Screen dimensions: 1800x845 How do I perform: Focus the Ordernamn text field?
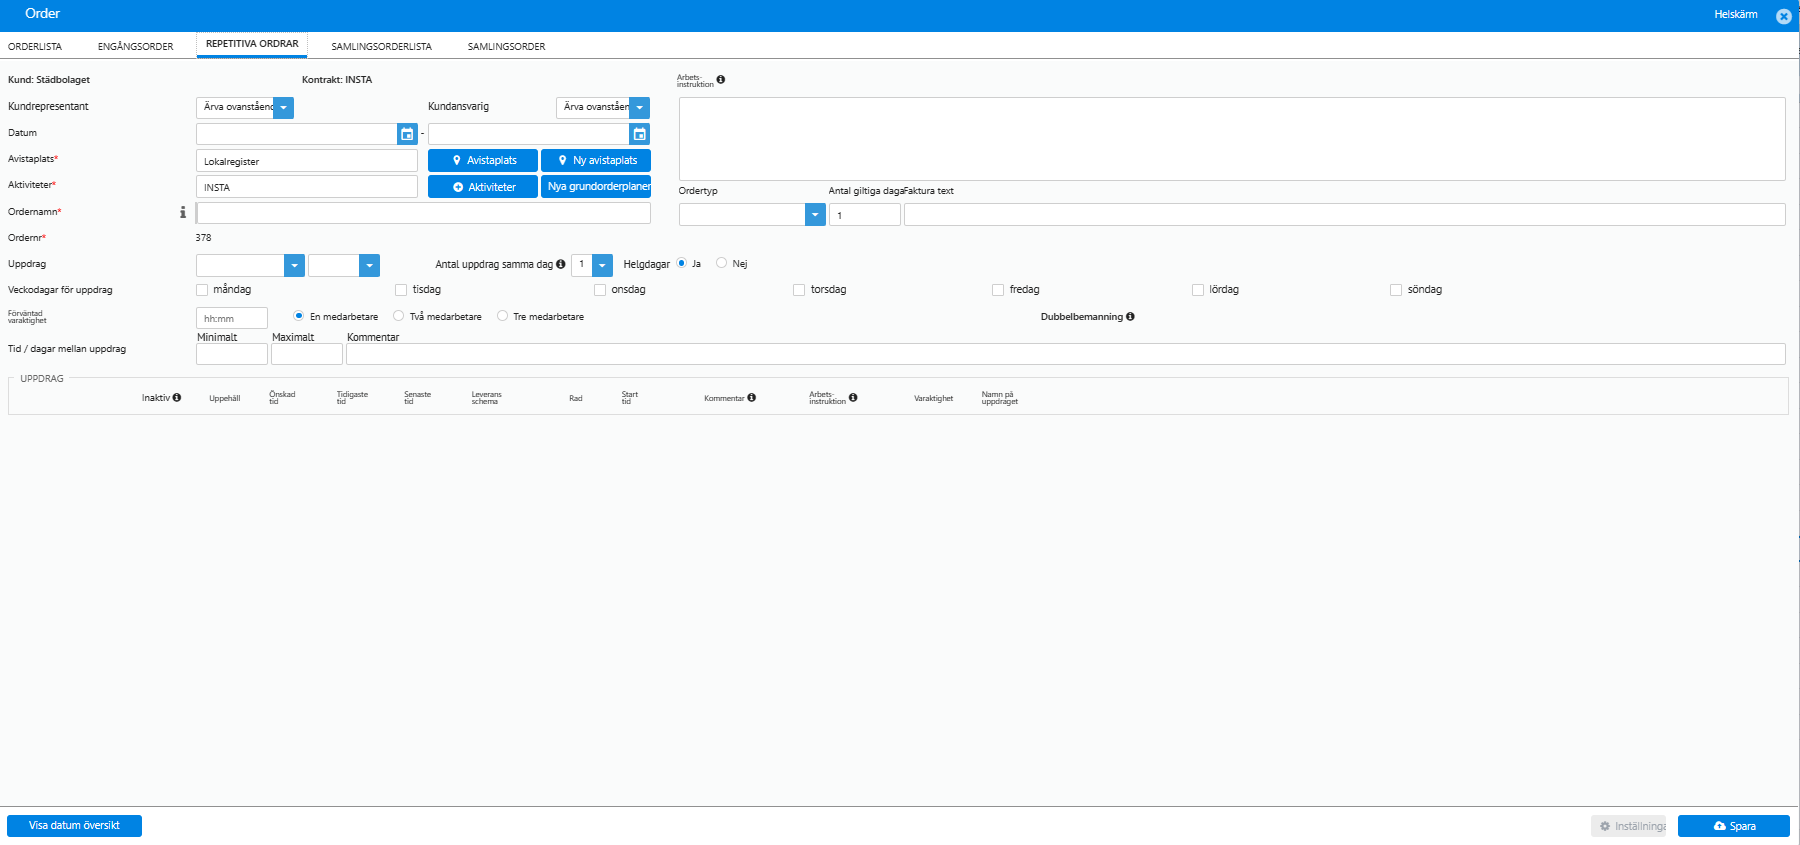pos(424,213)
